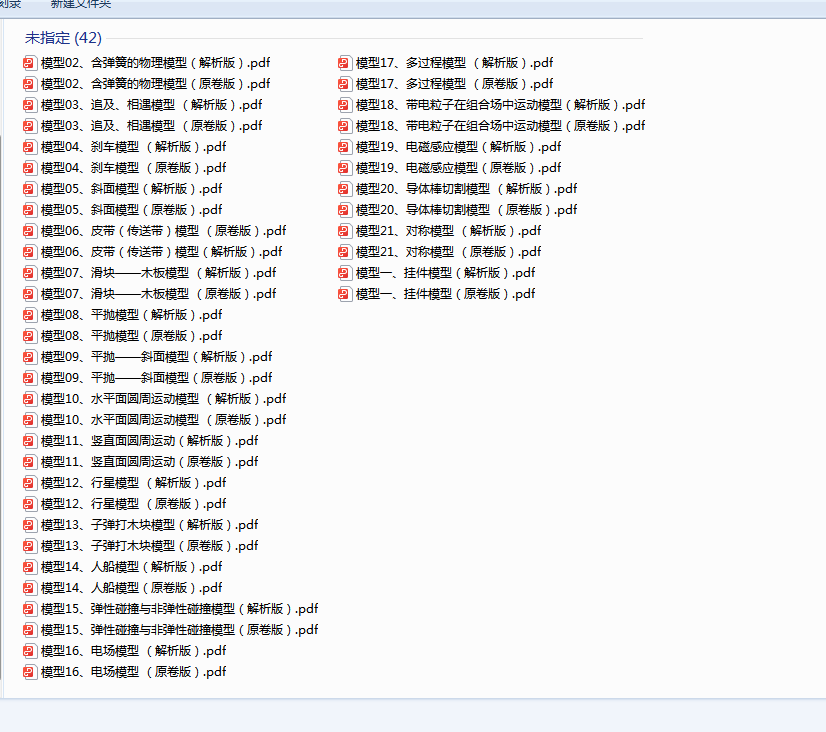Click PDF icon of 模型21、对称模型（解析版）
The width and height of the screenshot is (826, 732).
tap(345, 231)
